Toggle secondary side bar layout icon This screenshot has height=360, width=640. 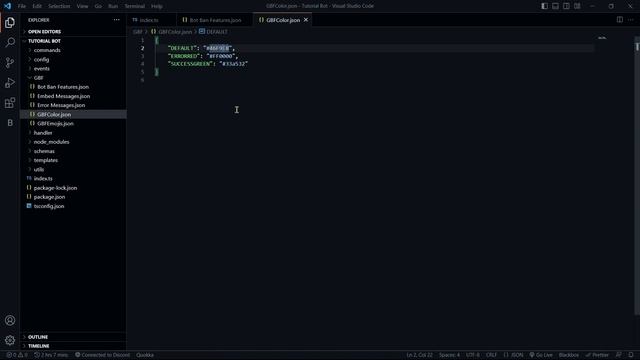(x=566, y=6)
